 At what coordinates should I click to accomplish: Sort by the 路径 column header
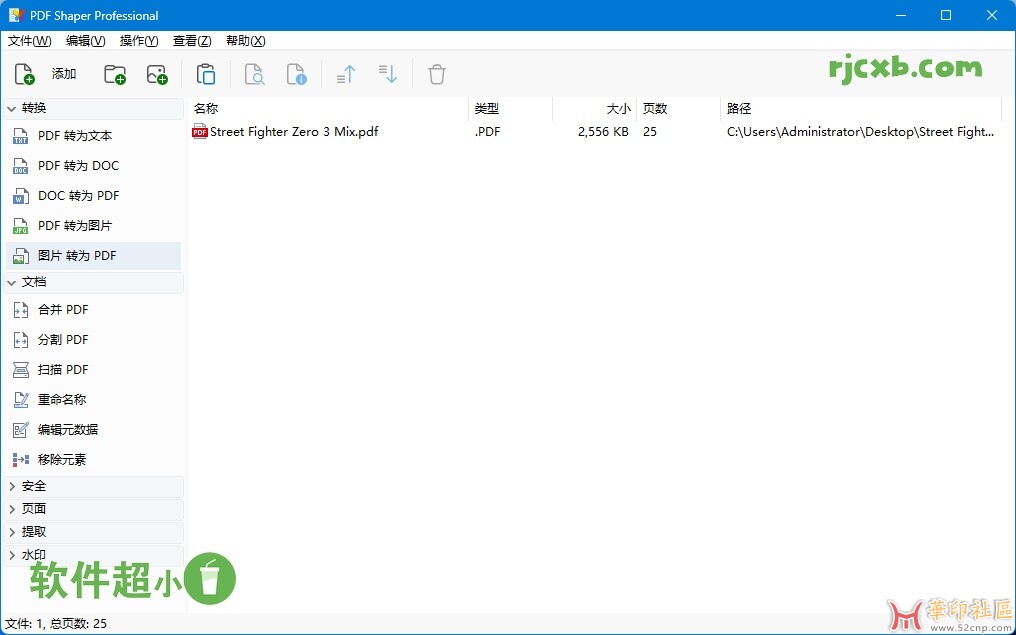click(860, 109)
